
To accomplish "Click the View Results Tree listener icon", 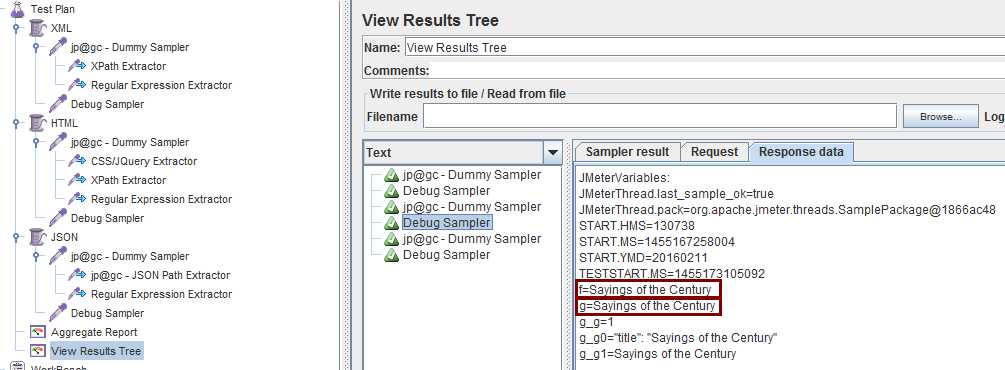I will coord(38,351).
